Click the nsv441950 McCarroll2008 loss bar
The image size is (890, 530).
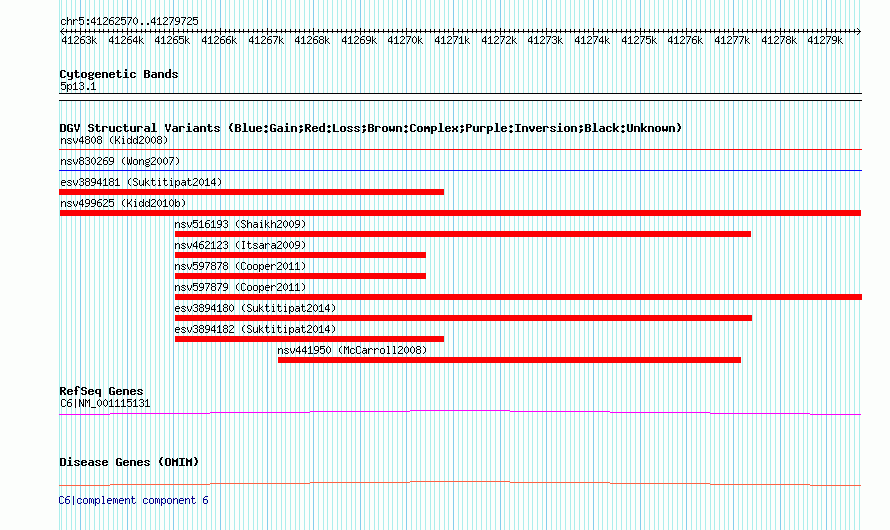click(509, 360)
